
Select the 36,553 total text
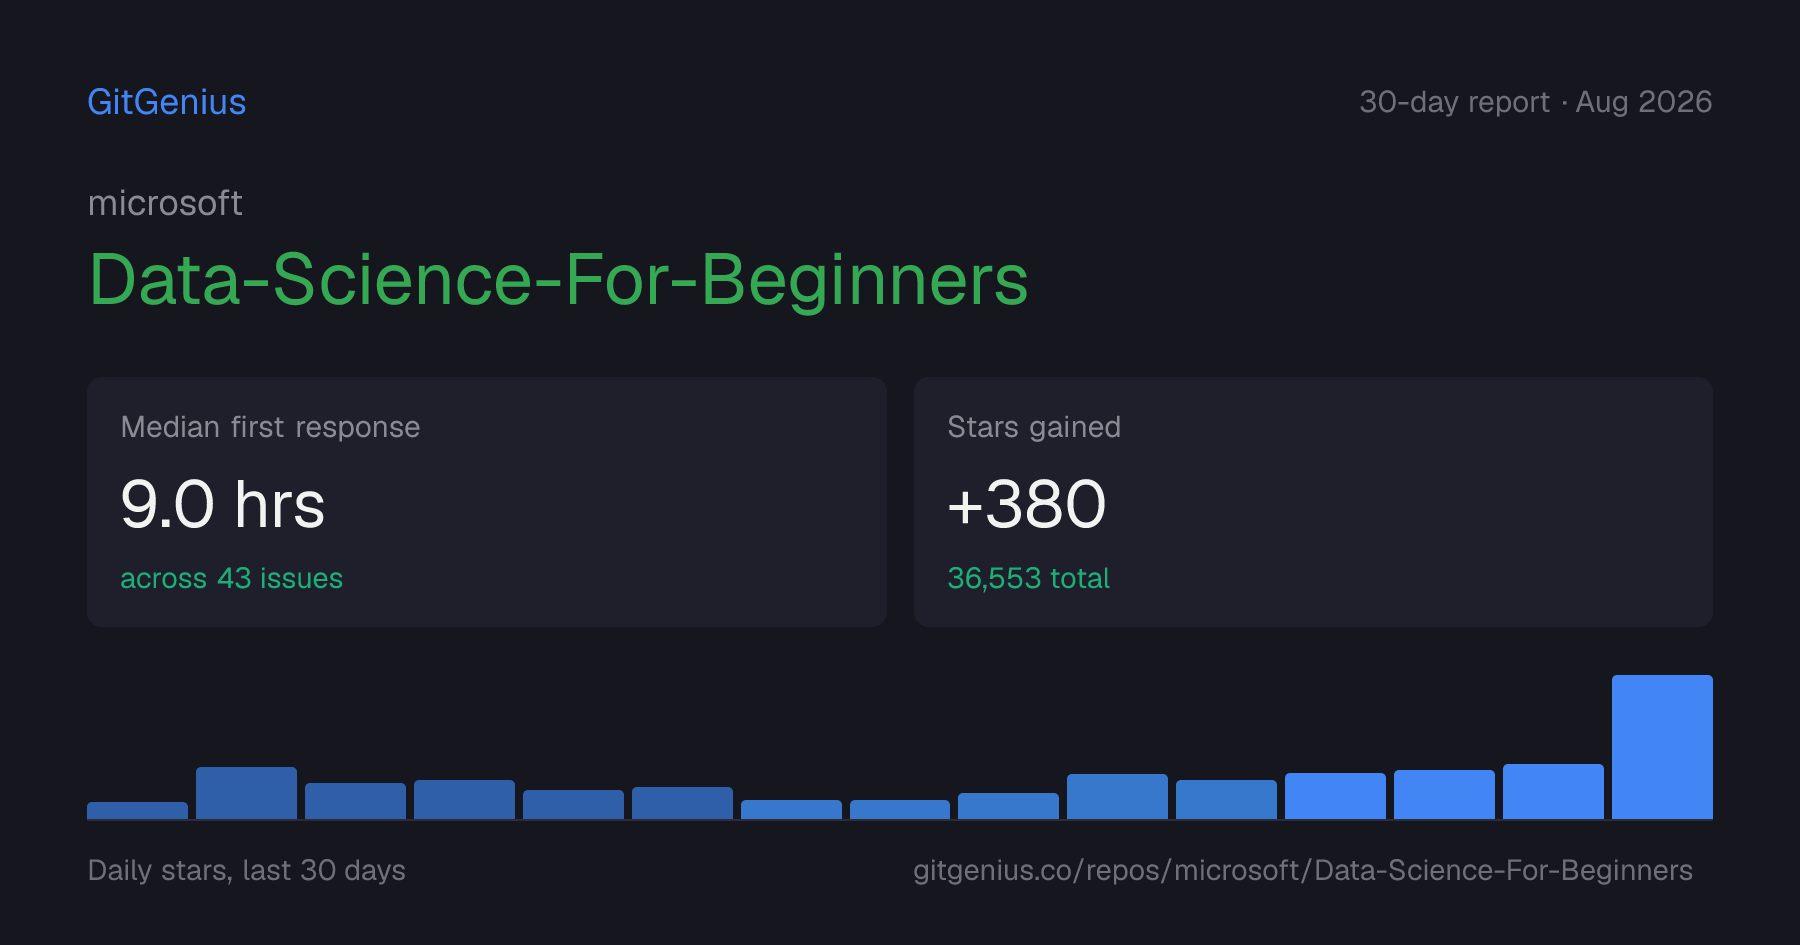click(x=1029, y=578)
